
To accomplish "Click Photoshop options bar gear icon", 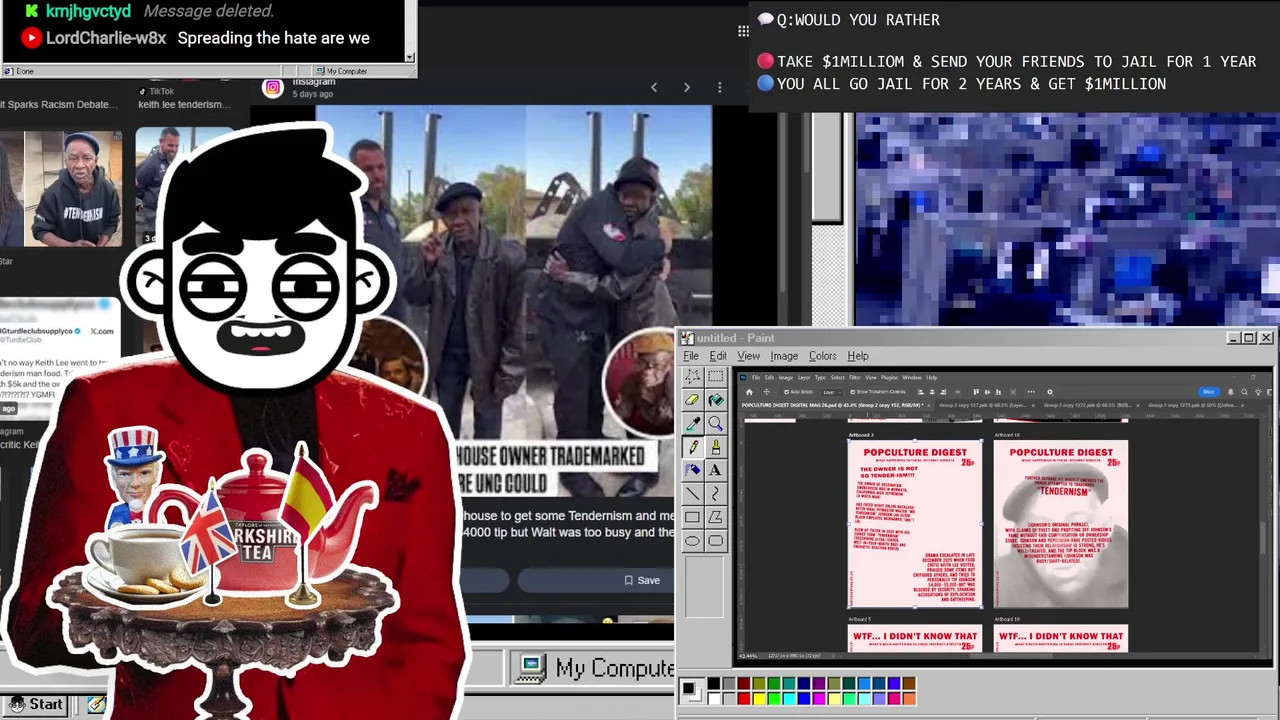I will click(1050, 392).
